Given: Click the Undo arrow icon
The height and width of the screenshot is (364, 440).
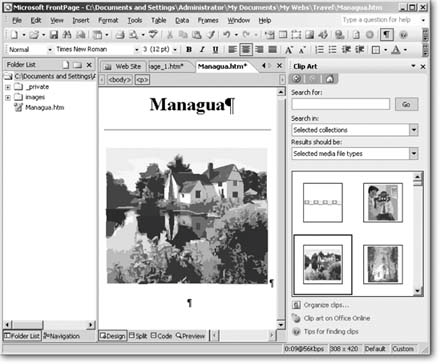Looking at the screenshot, I should (x=227, y=34).
